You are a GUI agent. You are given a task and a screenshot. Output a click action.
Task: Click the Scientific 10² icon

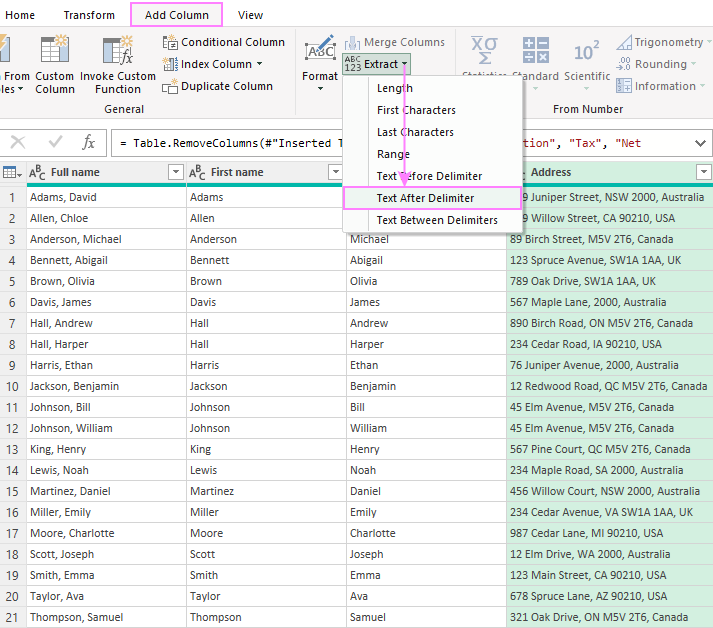pos(587,51)
